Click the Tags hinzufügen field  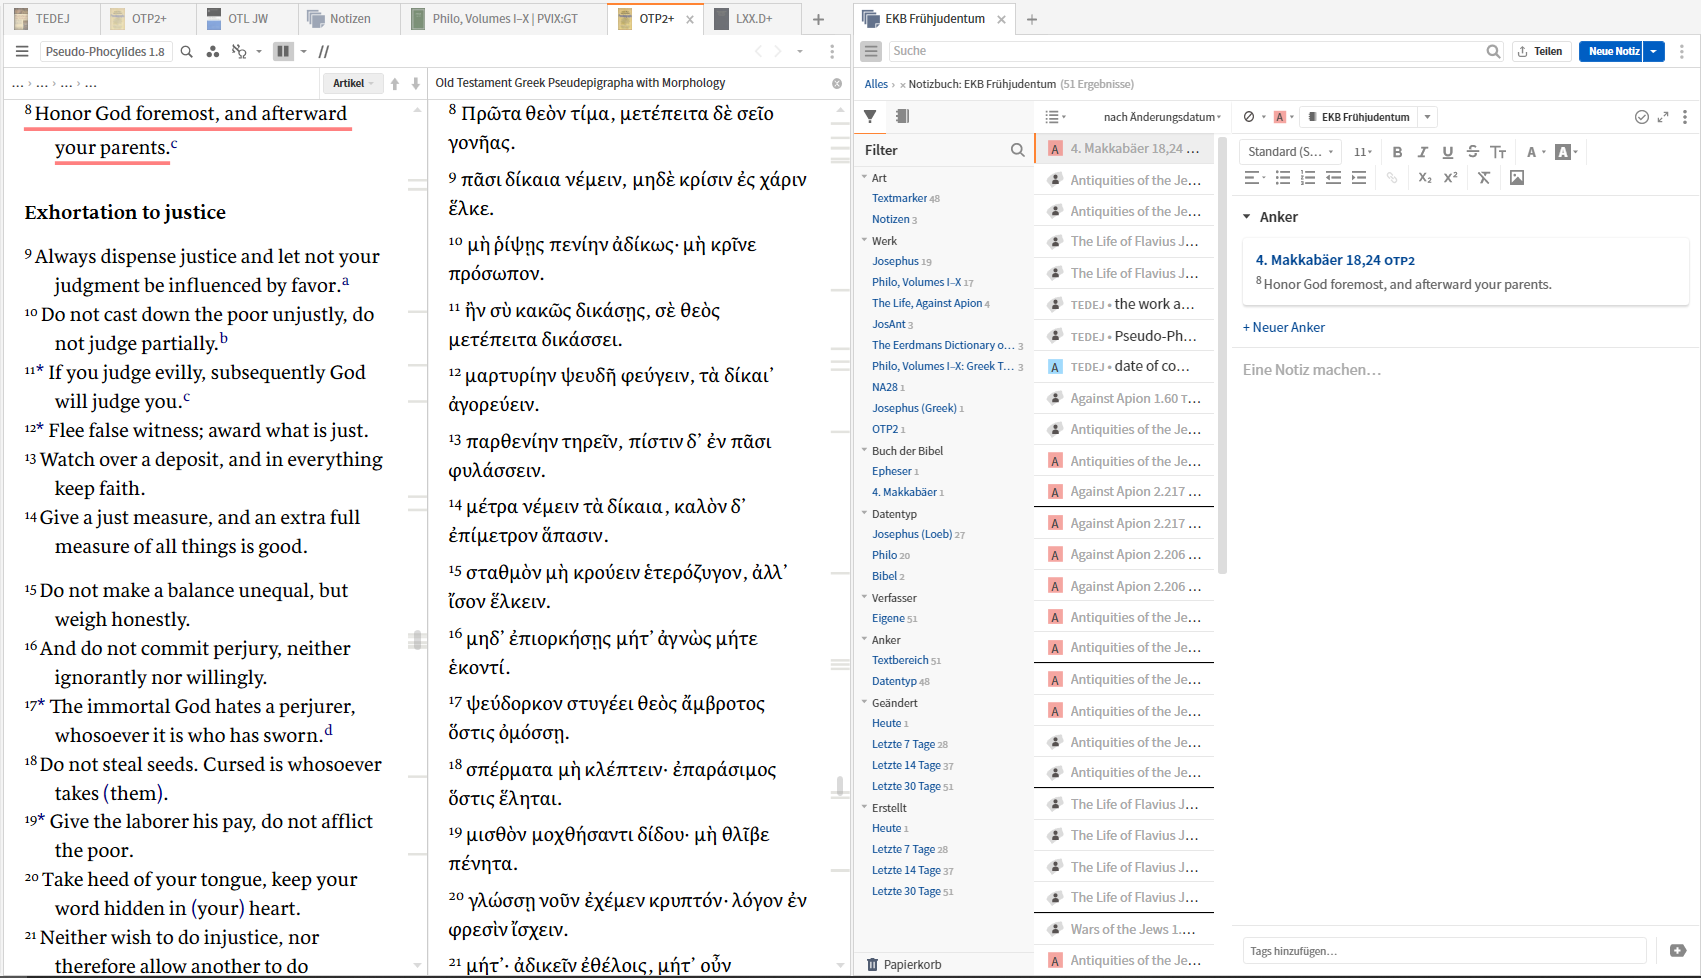[1444, 951]
